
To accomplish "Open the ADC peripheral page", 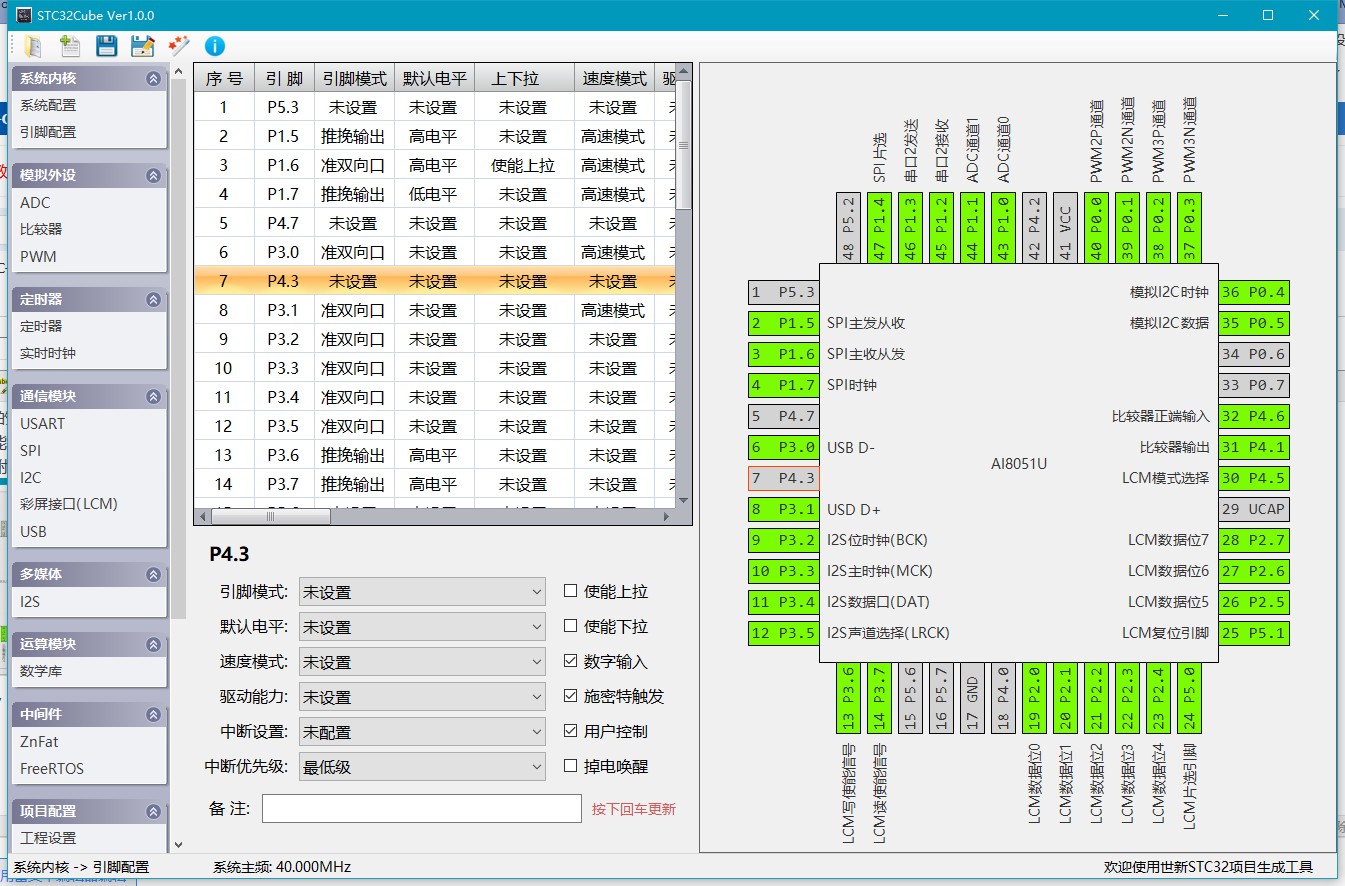I will (x=35, y=202).
